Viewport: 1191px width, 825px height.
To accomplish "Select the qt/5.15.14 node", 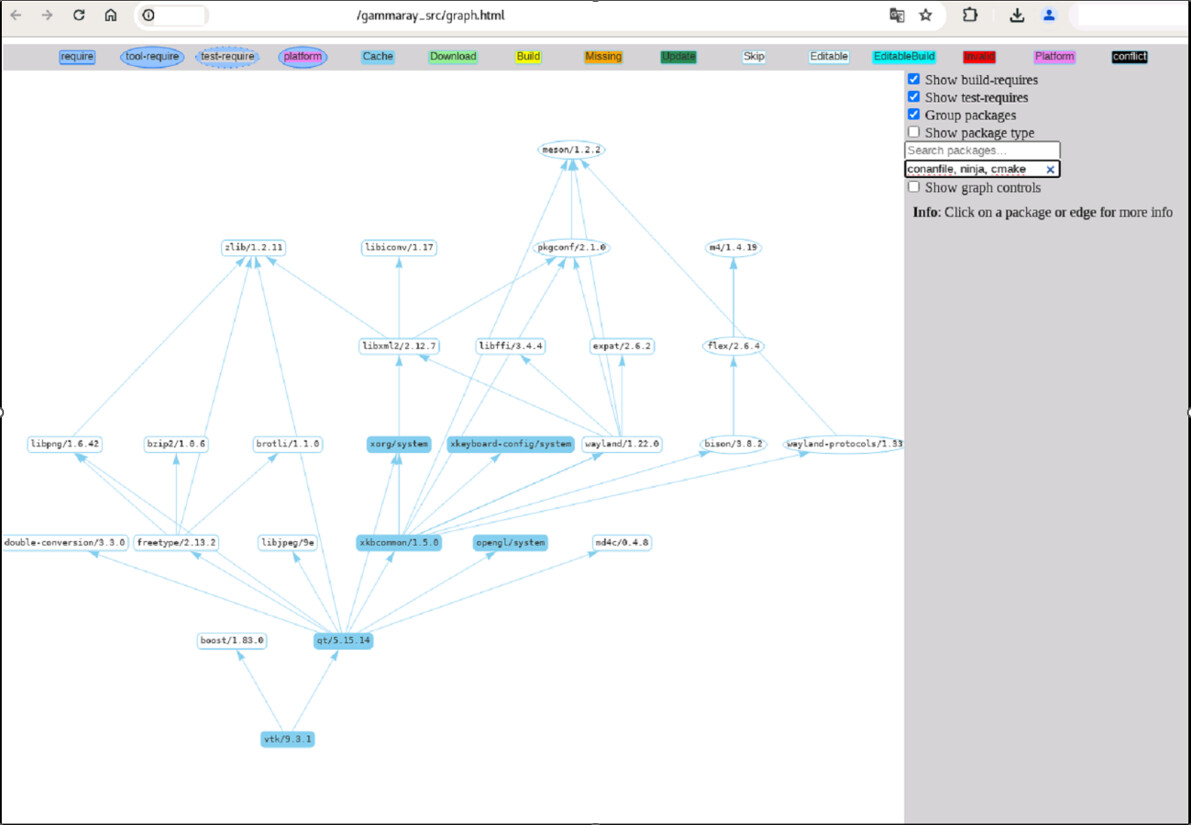I will 343,641.
